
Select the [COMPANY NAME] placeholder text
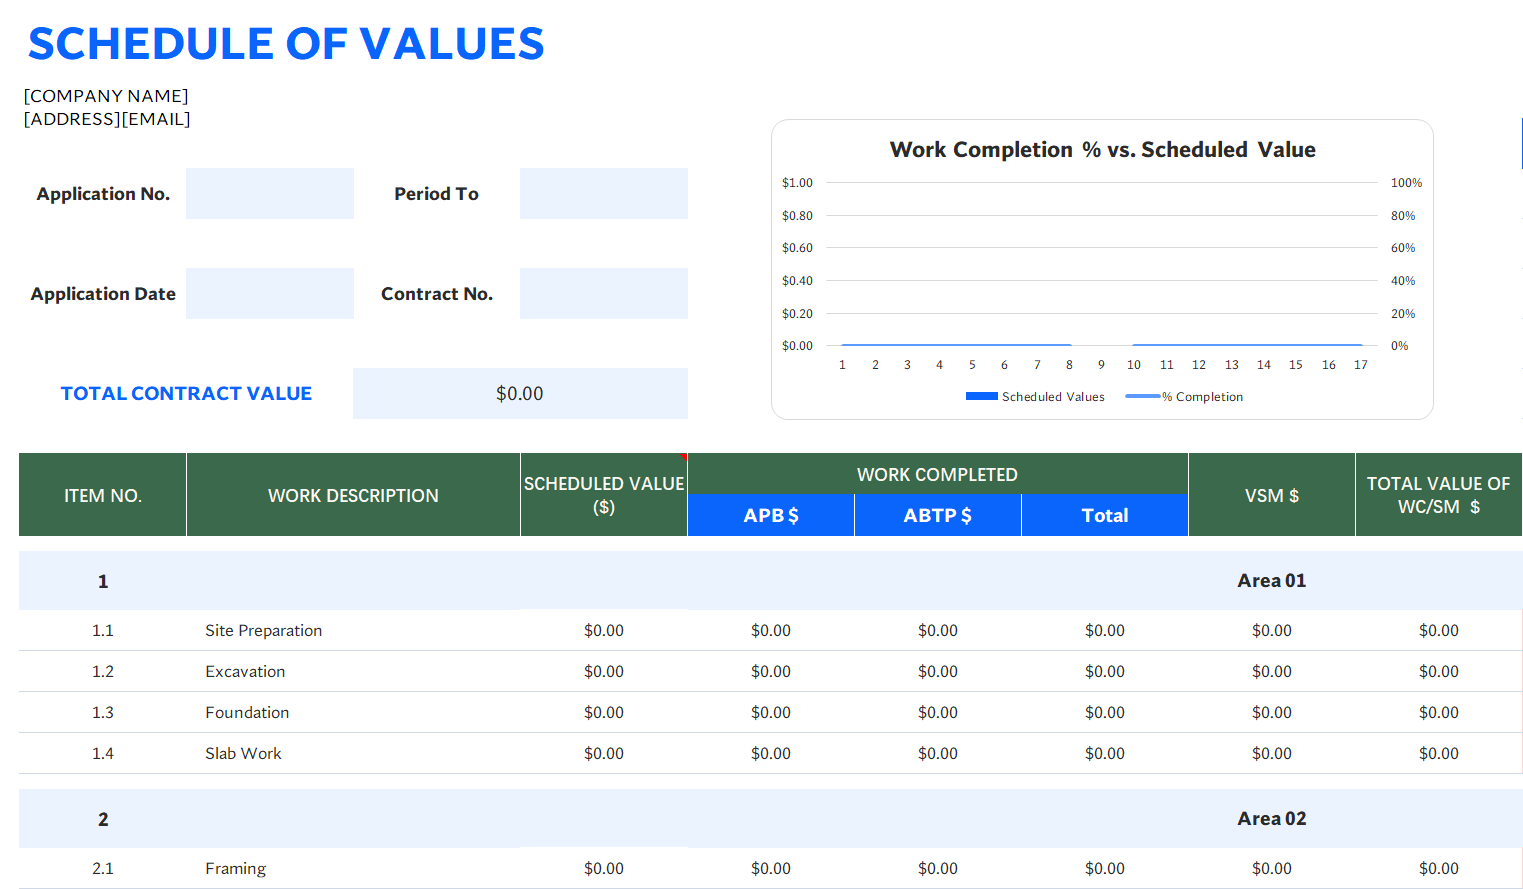[x=106, y=96]
